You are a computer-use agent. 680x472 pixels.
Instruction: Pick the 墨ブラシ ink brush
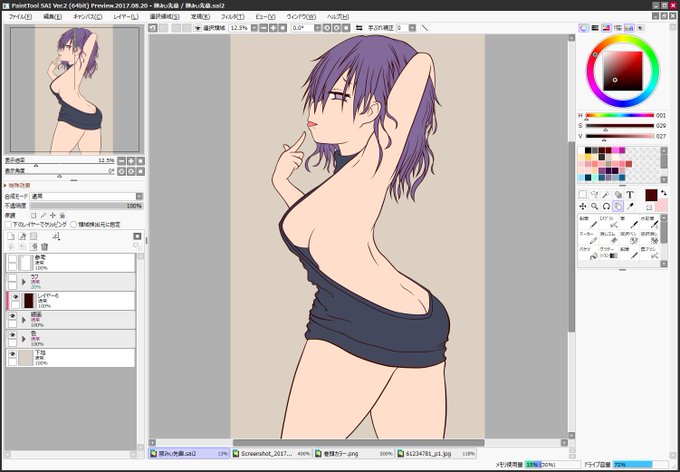pyautogui.click(x=650, y=253)
